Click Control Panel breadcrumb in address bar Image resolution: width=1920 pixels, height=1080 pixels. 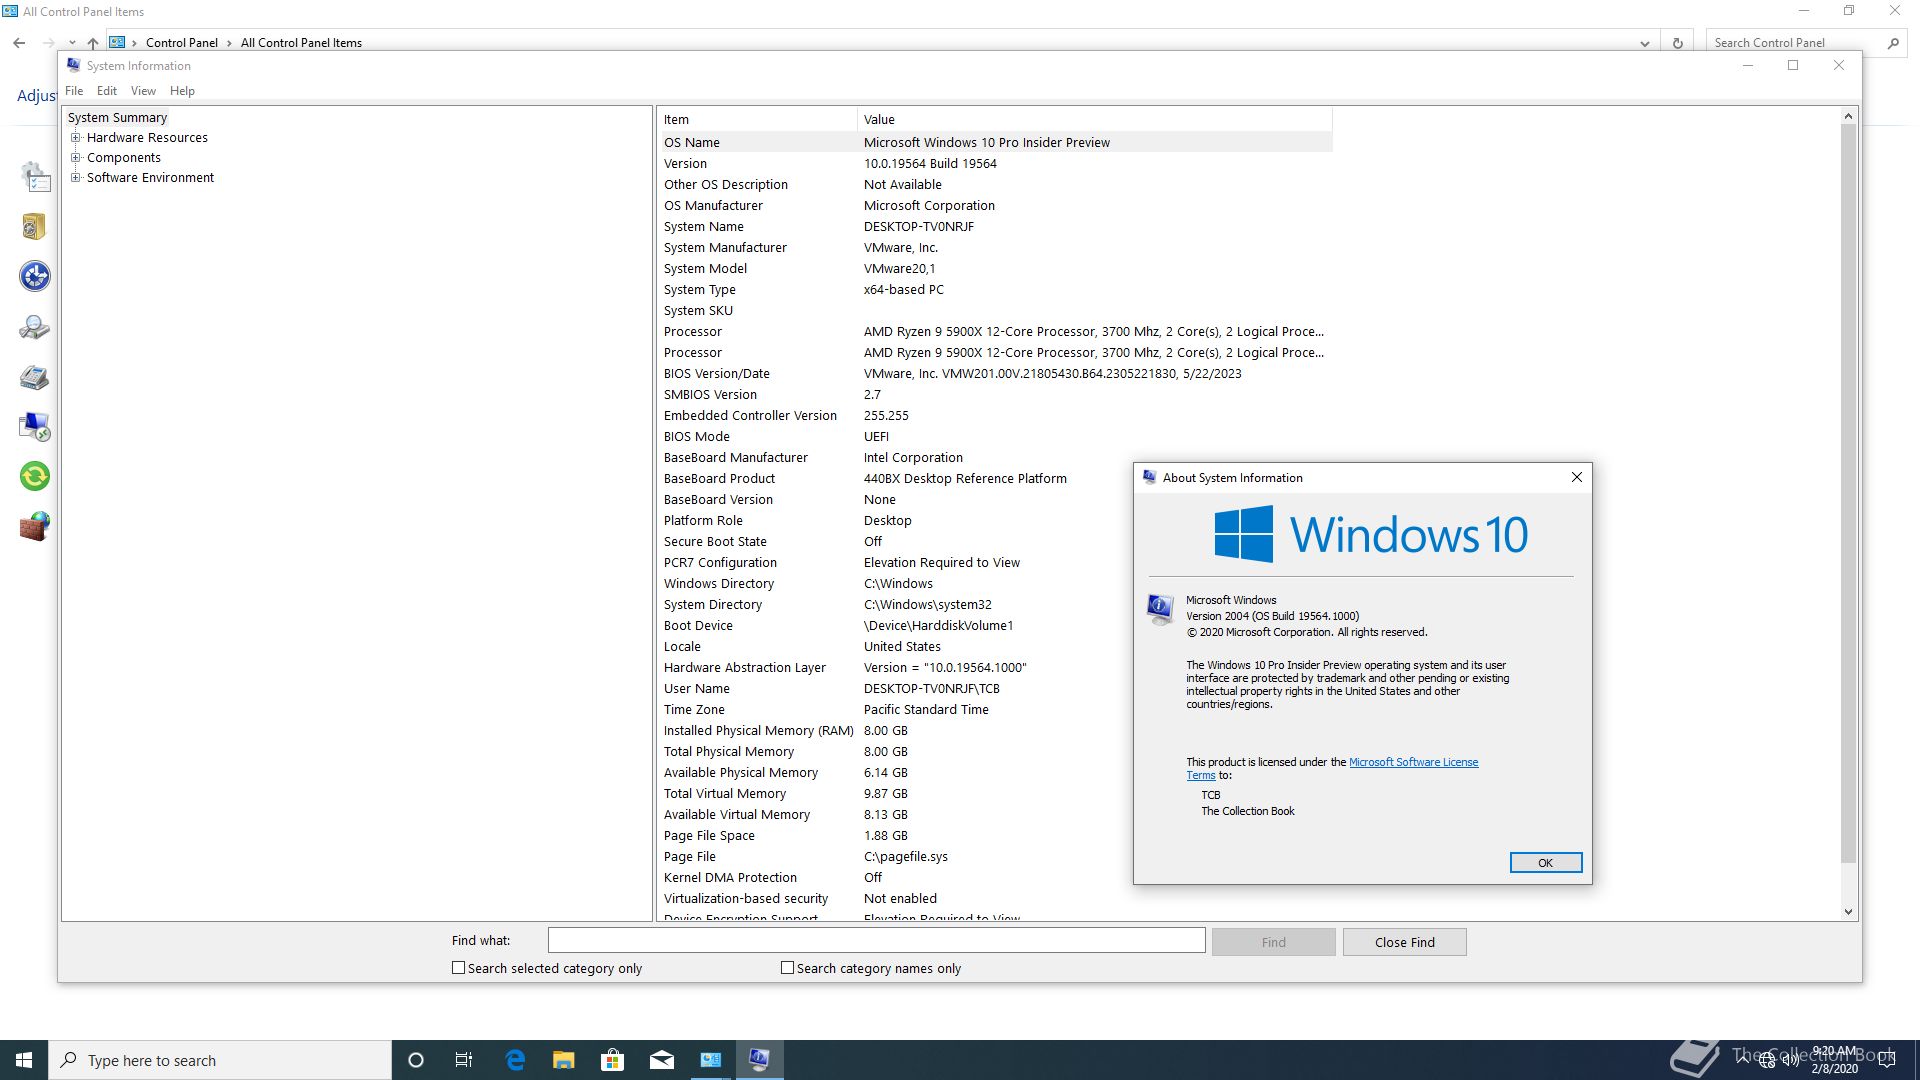(x=182, y=43)
